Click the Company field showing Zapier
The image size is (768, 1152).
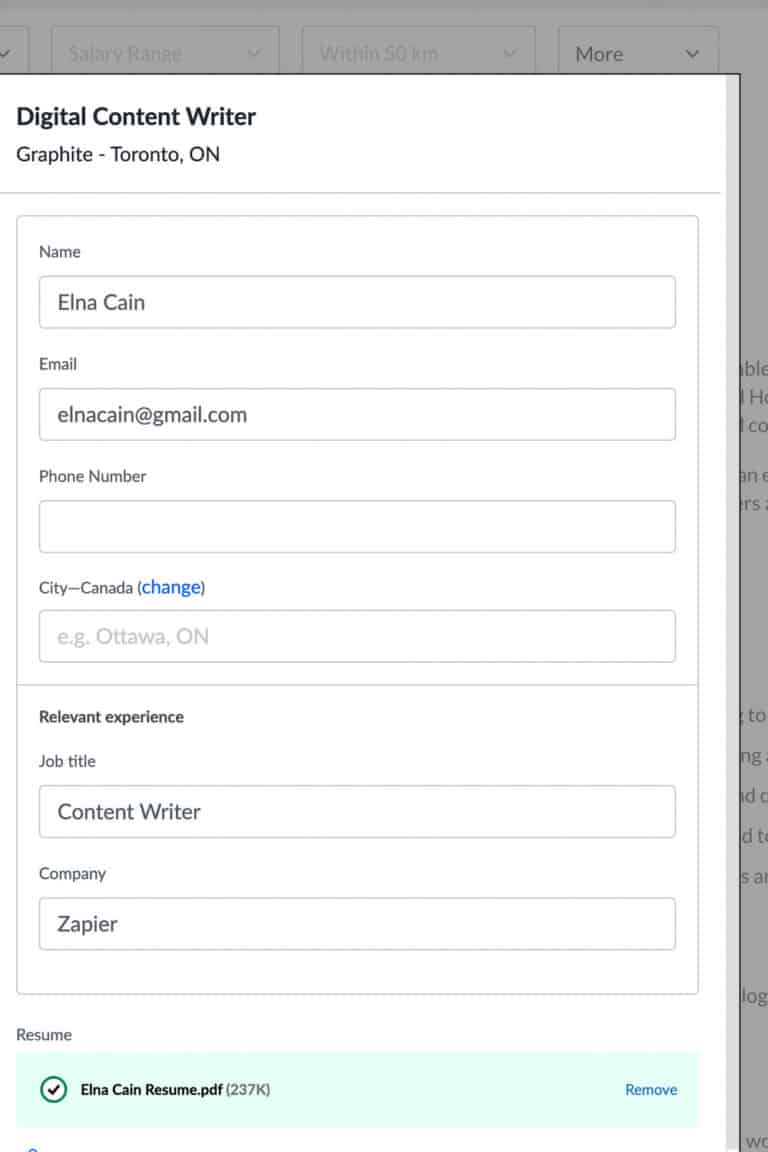click(x=357, y=923)
